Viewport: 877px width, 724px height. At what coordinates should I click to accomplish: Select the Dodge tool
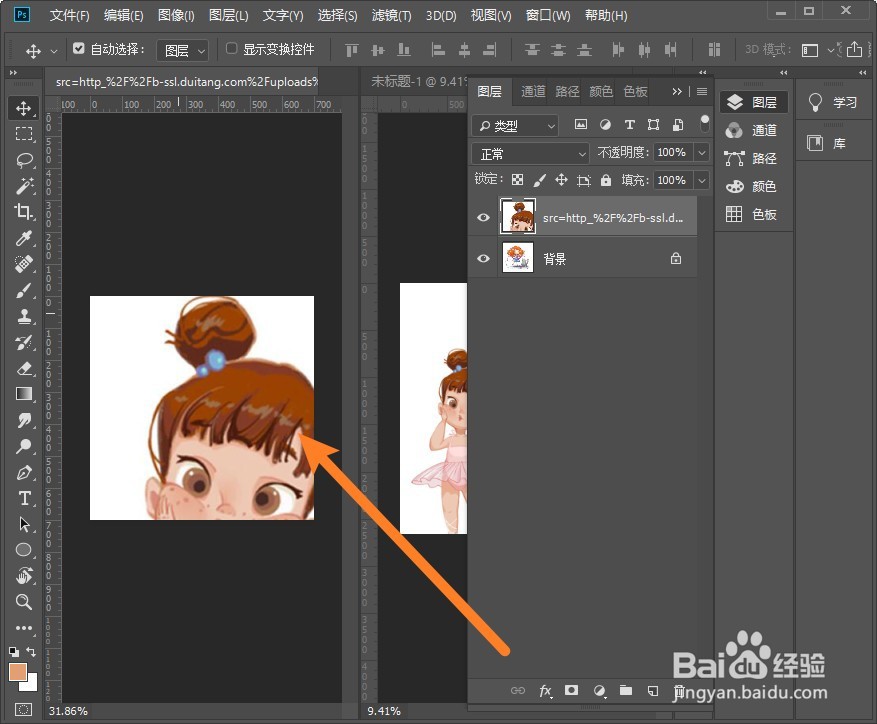pyautogui.click(x=23, y=446)
